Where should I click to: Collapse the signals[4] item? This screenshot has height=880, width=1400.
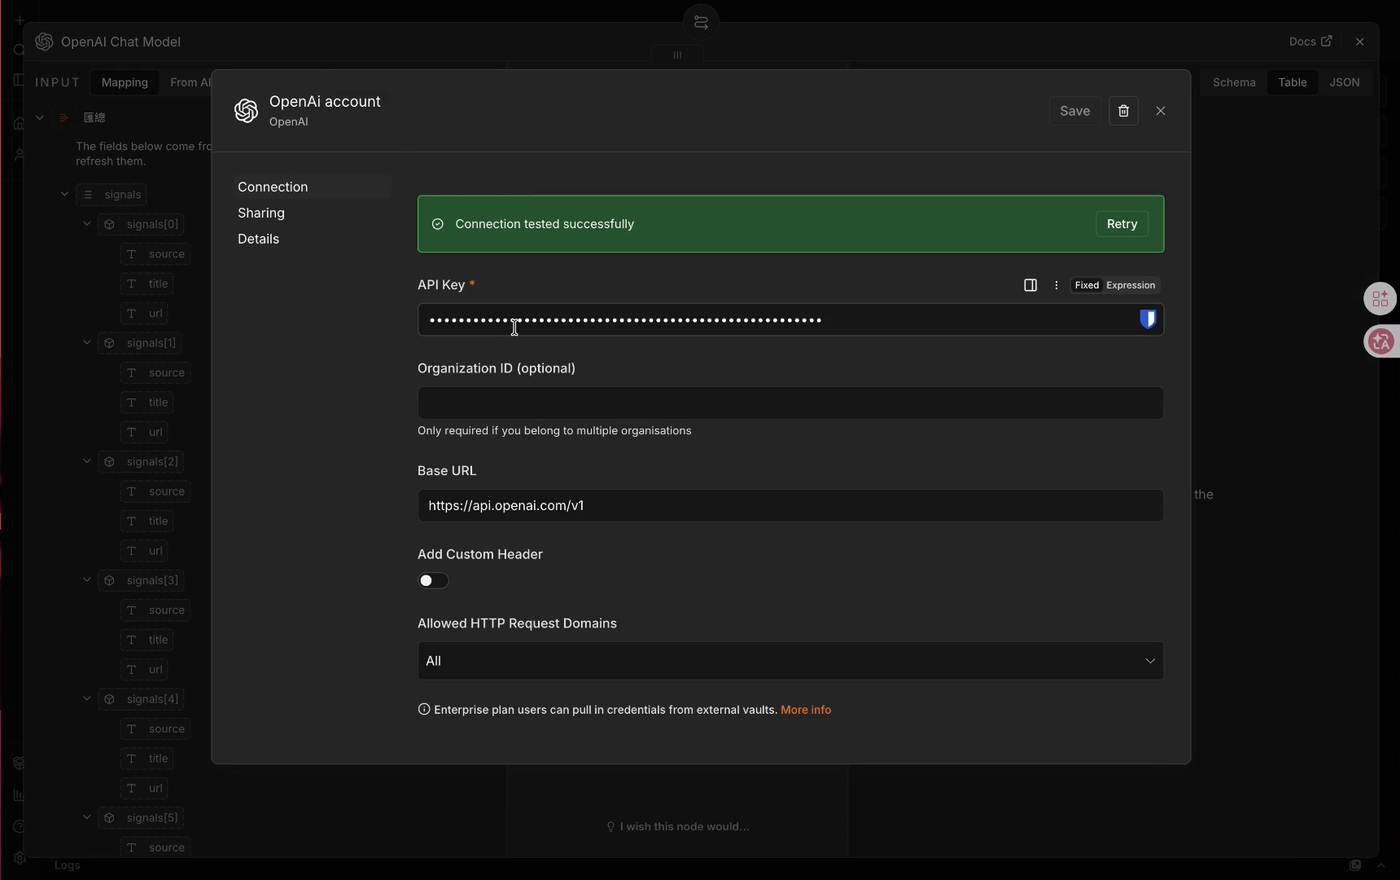pos(86,699)
